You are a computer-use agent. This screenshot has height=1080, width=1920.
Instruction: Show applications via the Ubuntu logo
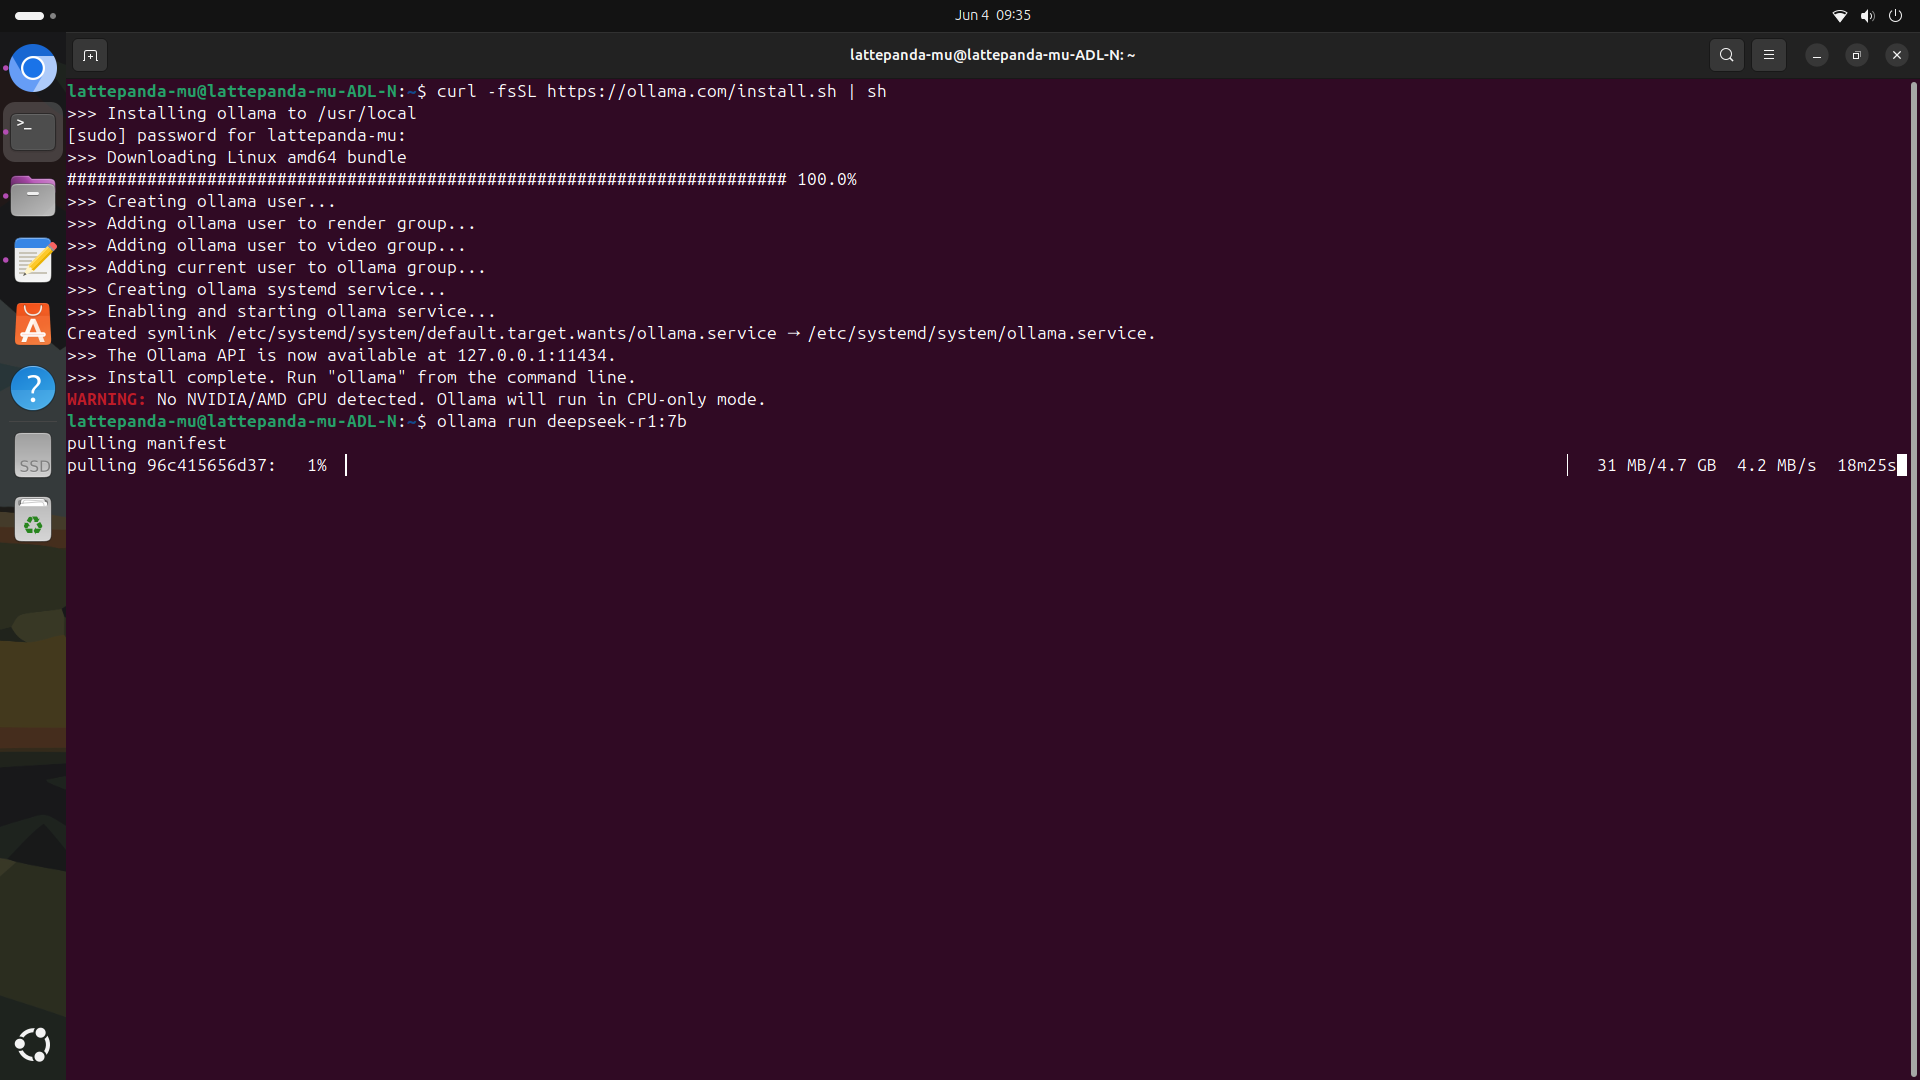click(x=33, y=1044)
